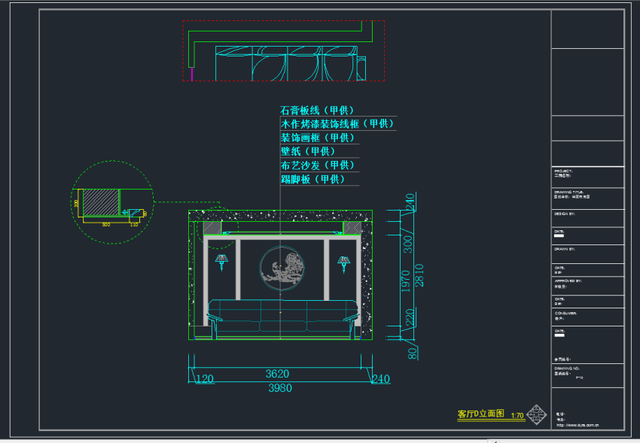Click the 120 dimension at bottom left

point(204,379)
